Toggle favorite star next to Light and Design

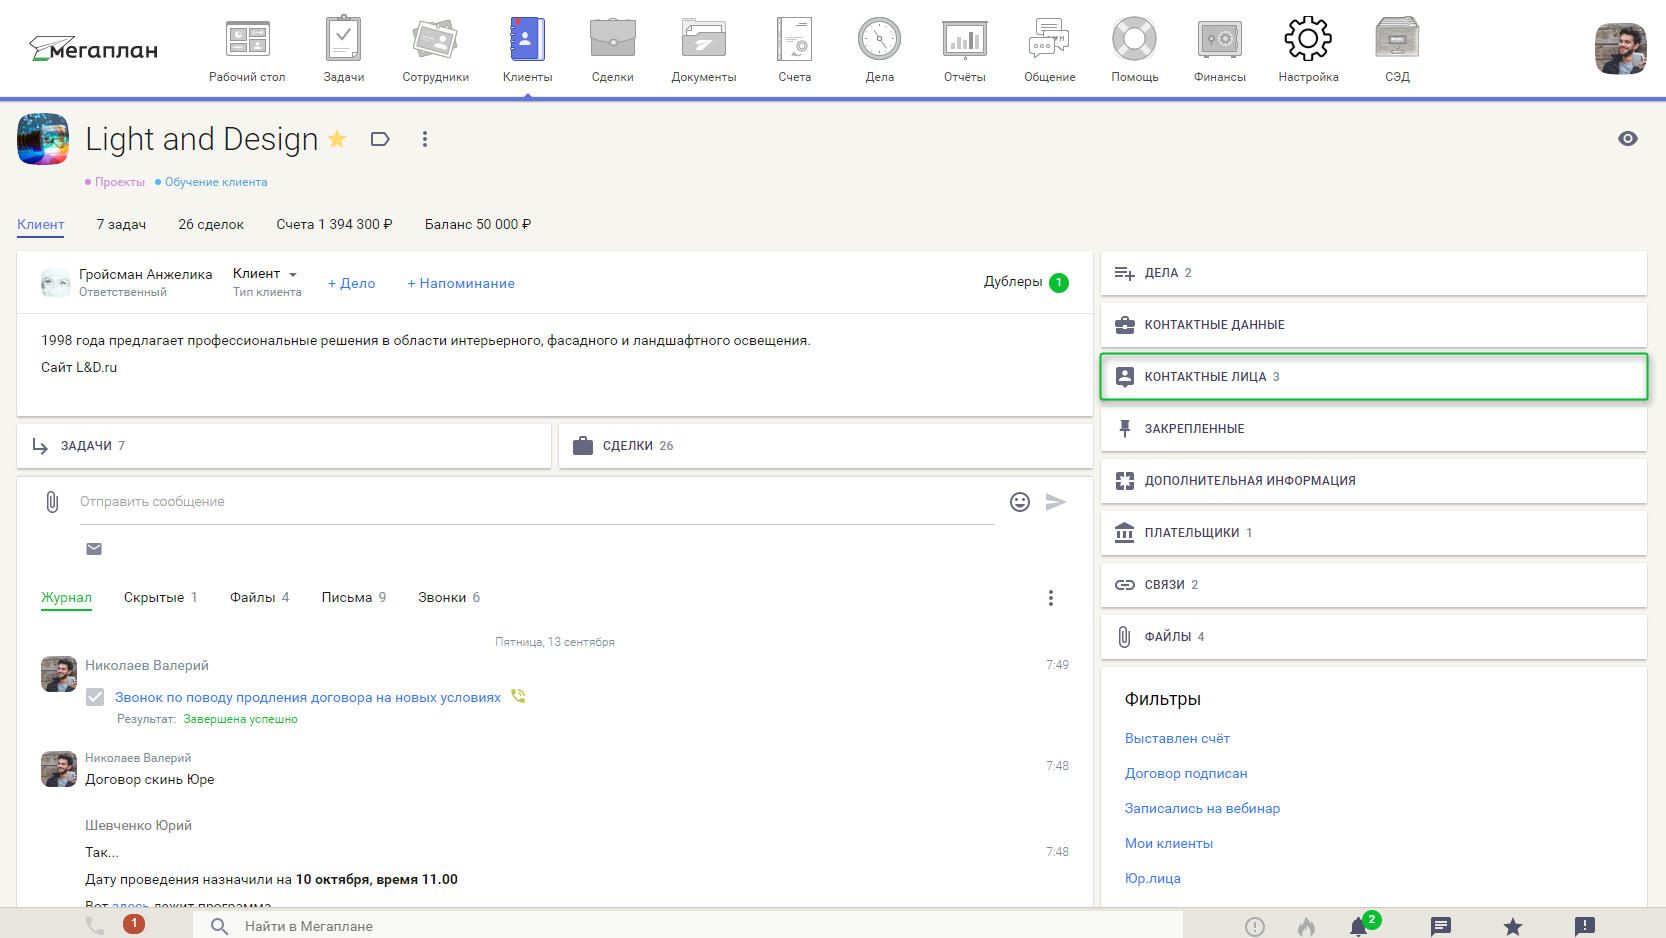pos(337,139)
